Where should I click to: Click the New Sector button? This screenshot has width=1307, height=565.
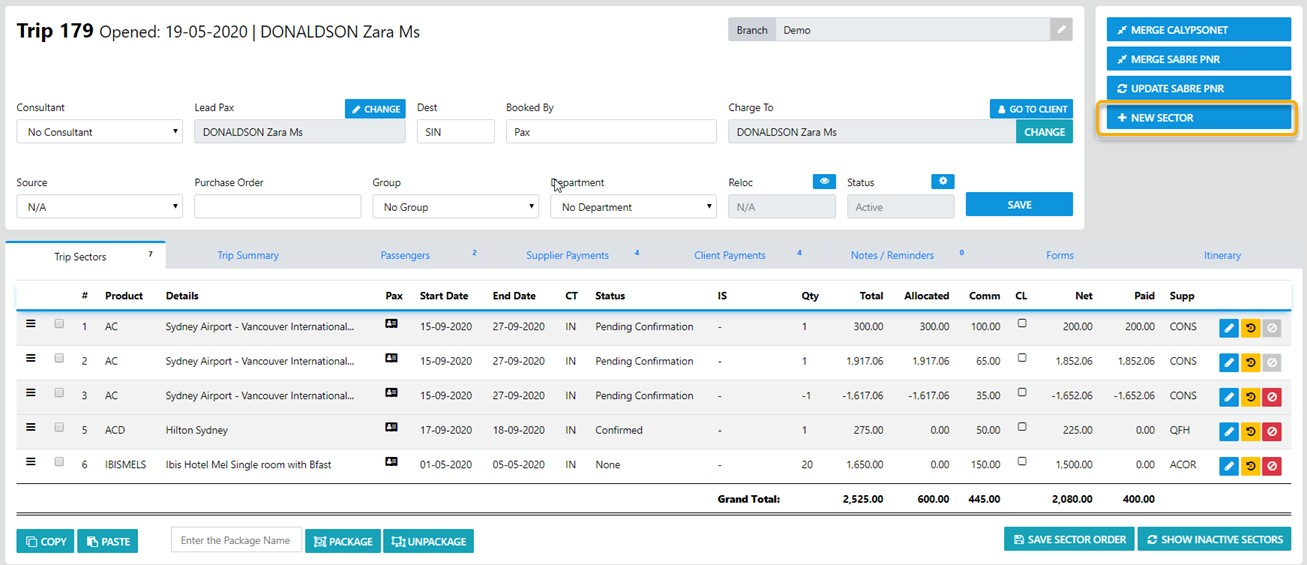point(1198,118)
